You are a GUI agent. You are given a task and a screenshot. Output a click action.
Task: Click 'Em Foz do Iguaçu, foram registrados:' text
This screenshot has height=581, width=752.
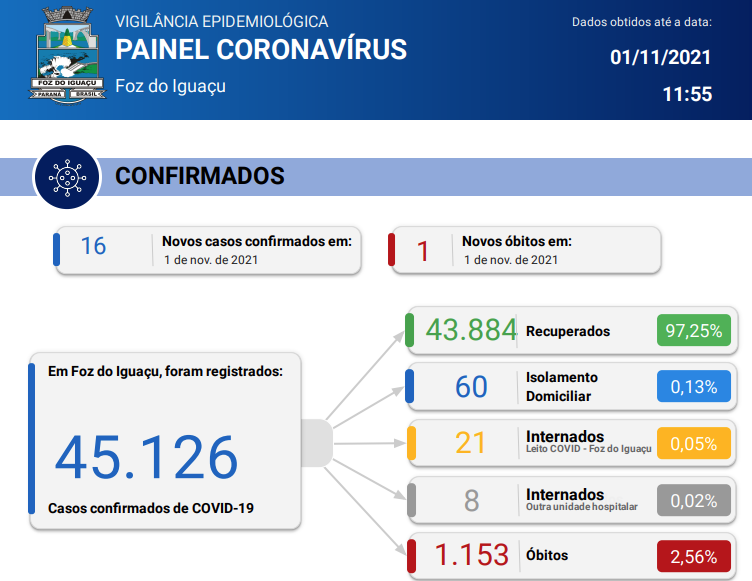165,371
